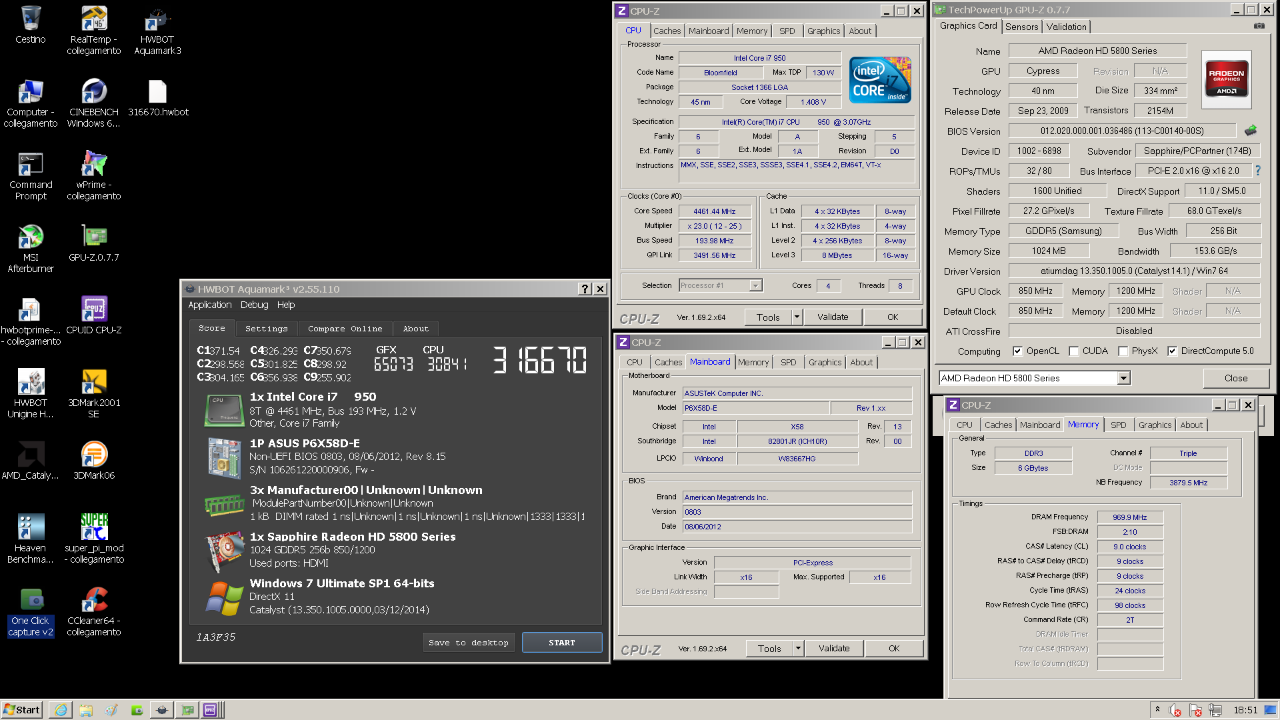Expand Tools dropdown arrow in CPU-Z Mainboard window
Image resolution: width=1280 pixels, height=720 pixels.
click(x=796, y=648)
